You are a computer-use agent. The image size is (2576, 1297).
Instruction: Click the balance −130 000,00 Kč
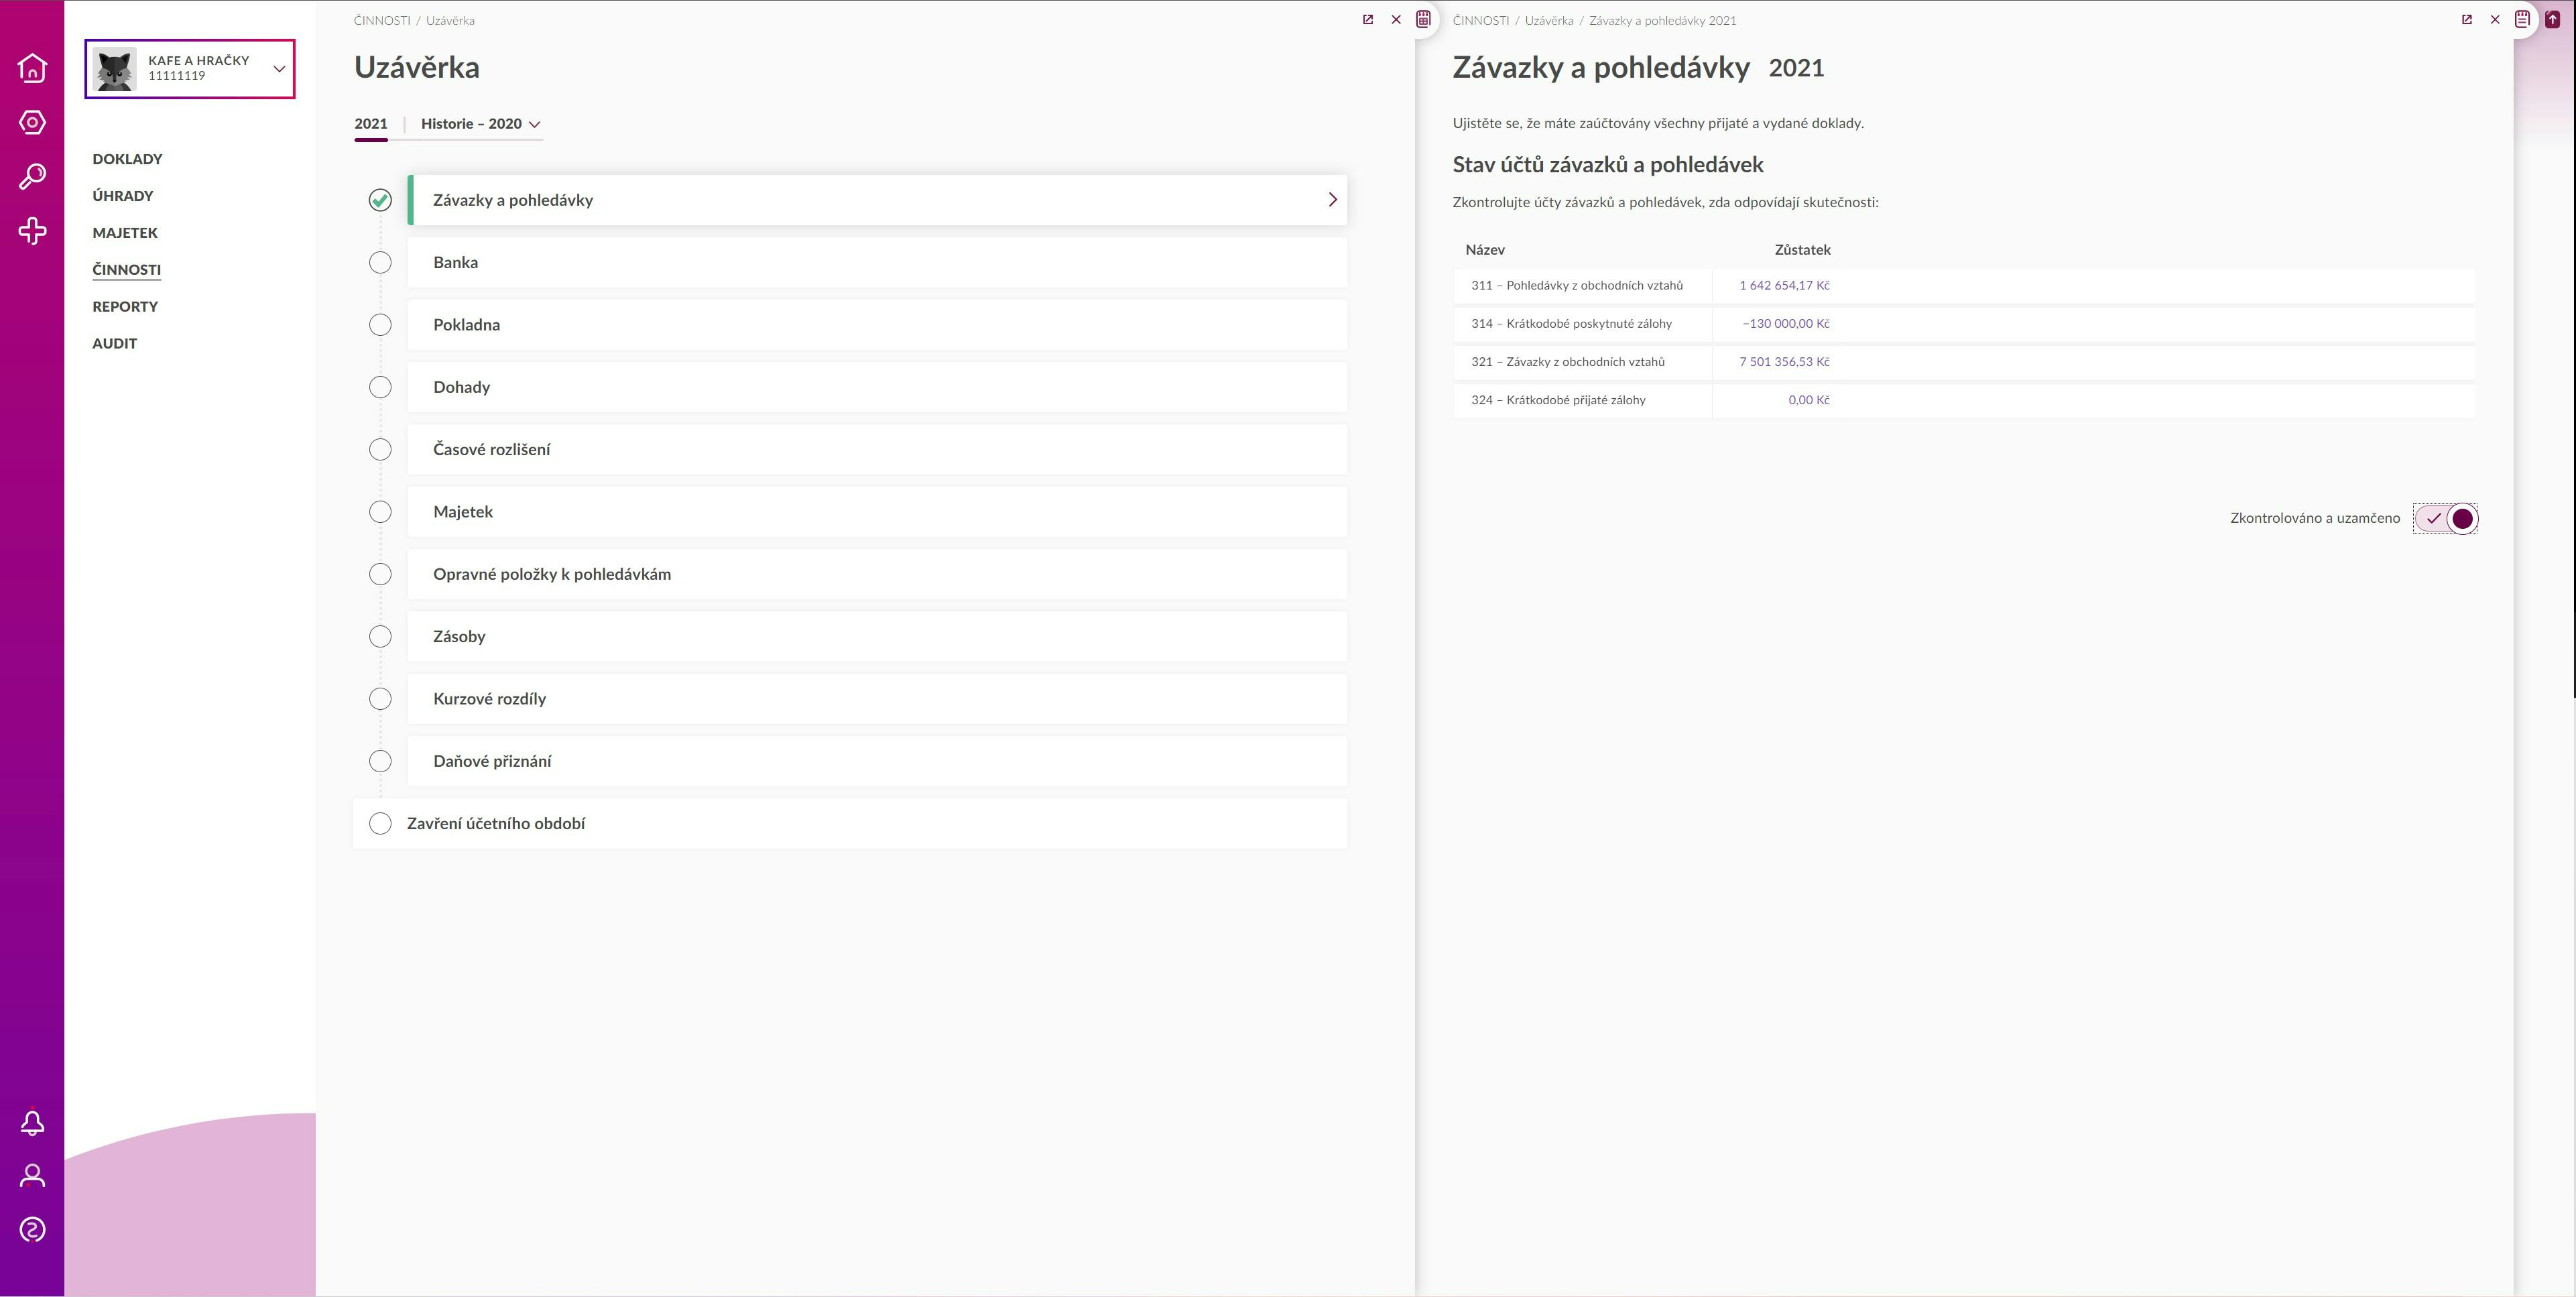[x=1786, y=323]
